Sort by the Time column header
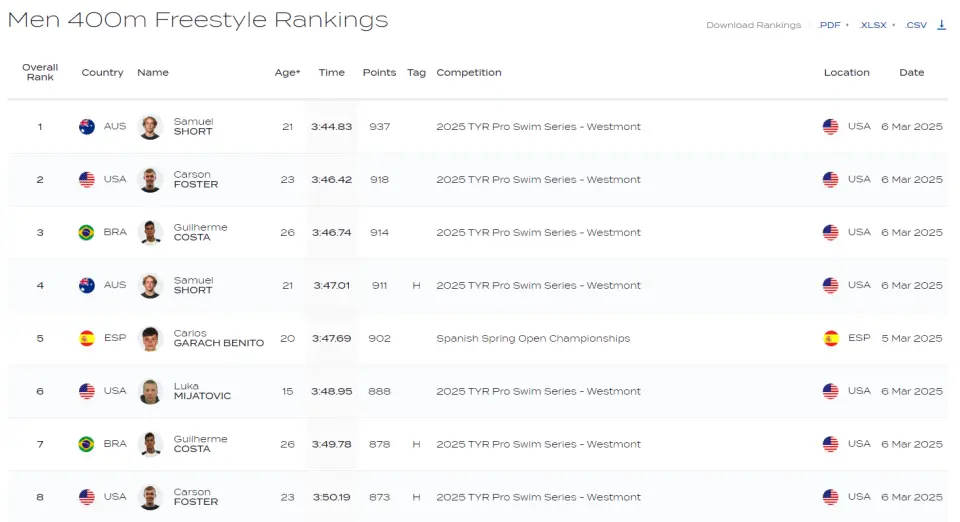 [x=331, y=72]
